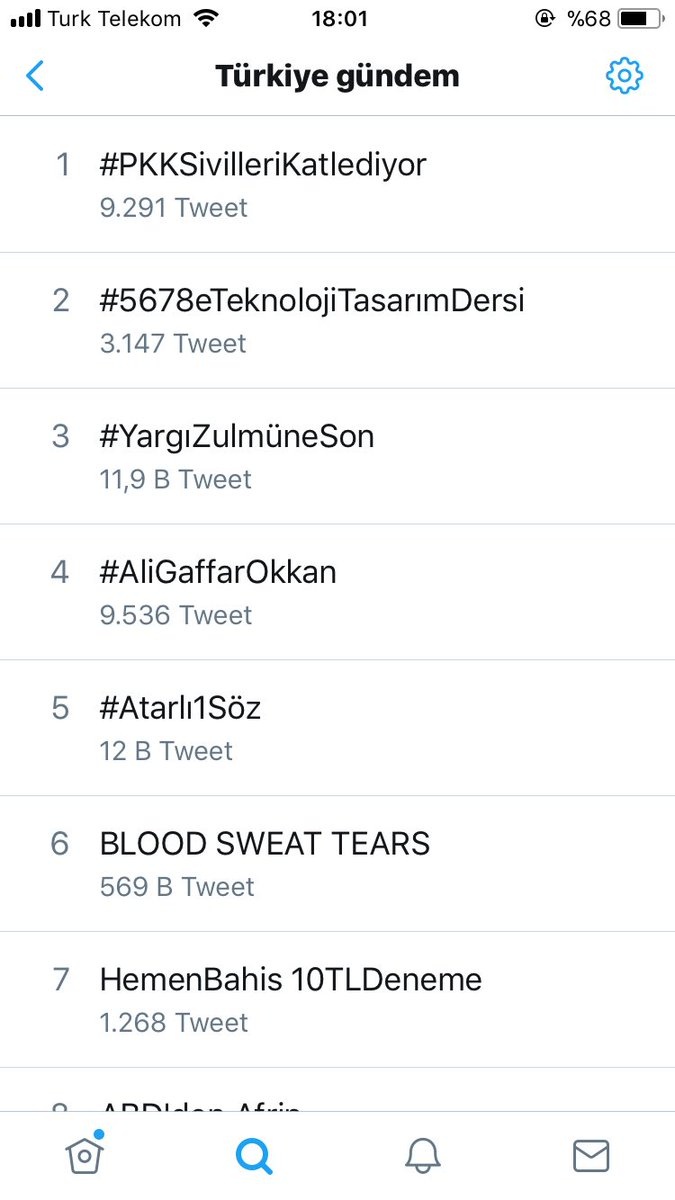
Task: Select the #YargıZulmüneSon hashtag
Action: 237,437
